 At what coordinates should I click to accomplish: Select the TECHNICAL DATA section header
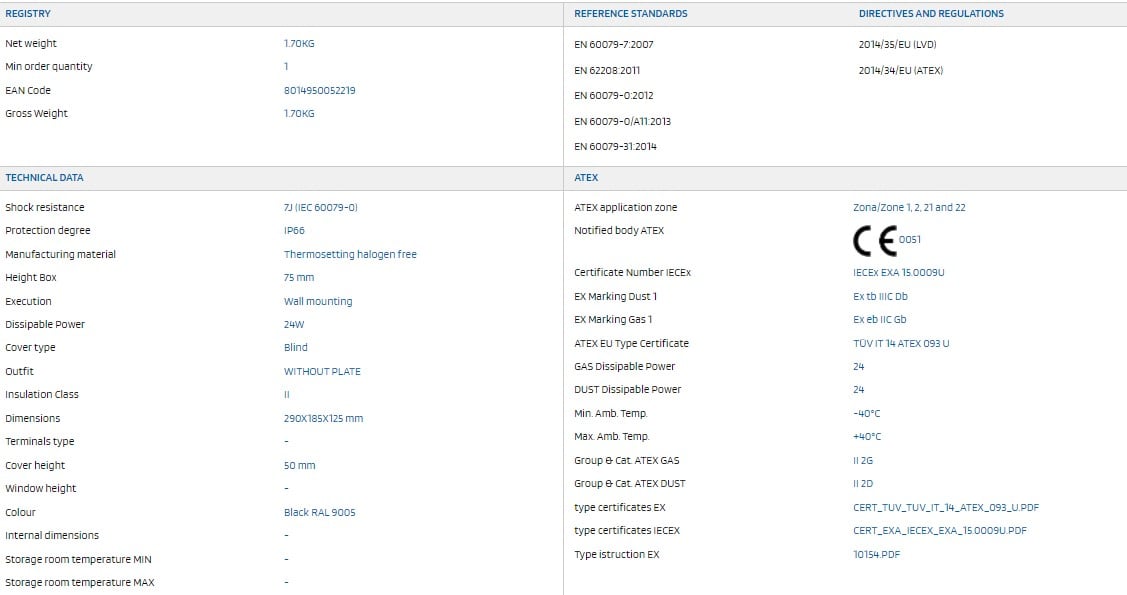coord(44,177)
